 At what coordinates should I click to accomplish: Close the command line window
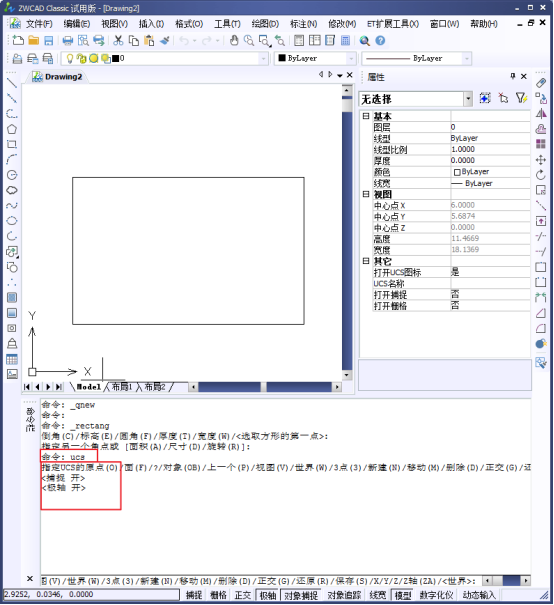tap(30, 578)
